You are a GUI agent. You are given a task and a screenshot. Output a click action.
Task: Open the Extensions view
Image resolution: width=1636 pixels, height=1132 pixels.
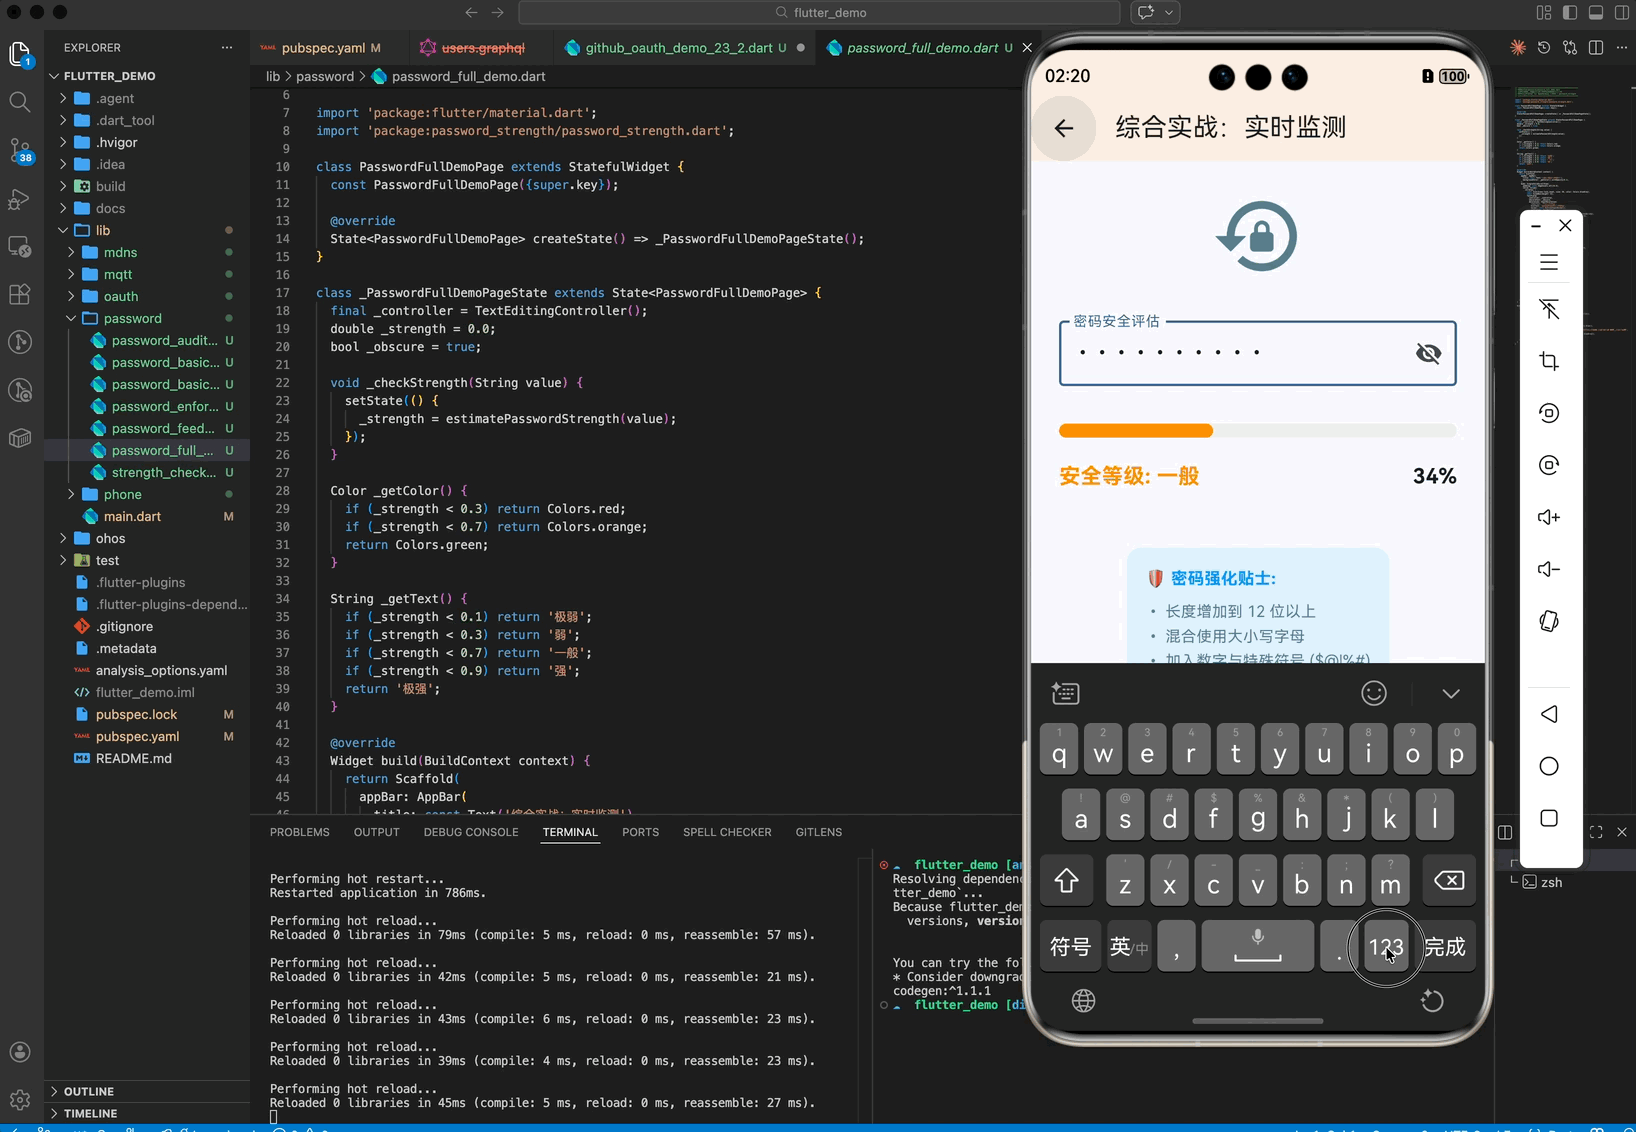point(20,294)
